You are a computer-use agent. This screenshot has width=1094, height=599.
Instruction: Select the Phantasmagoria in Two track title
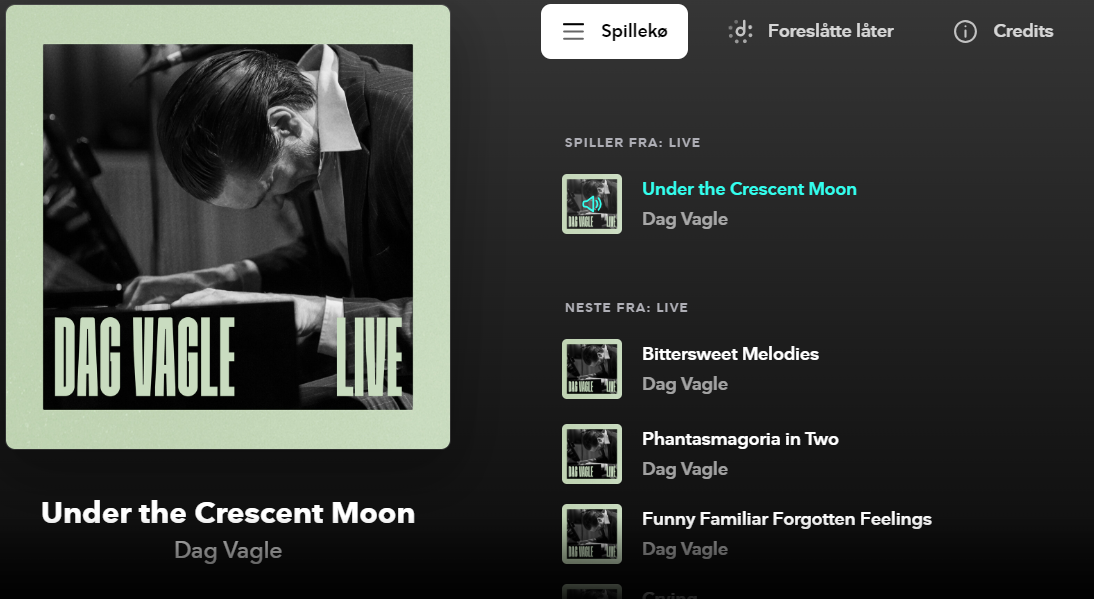740,439
